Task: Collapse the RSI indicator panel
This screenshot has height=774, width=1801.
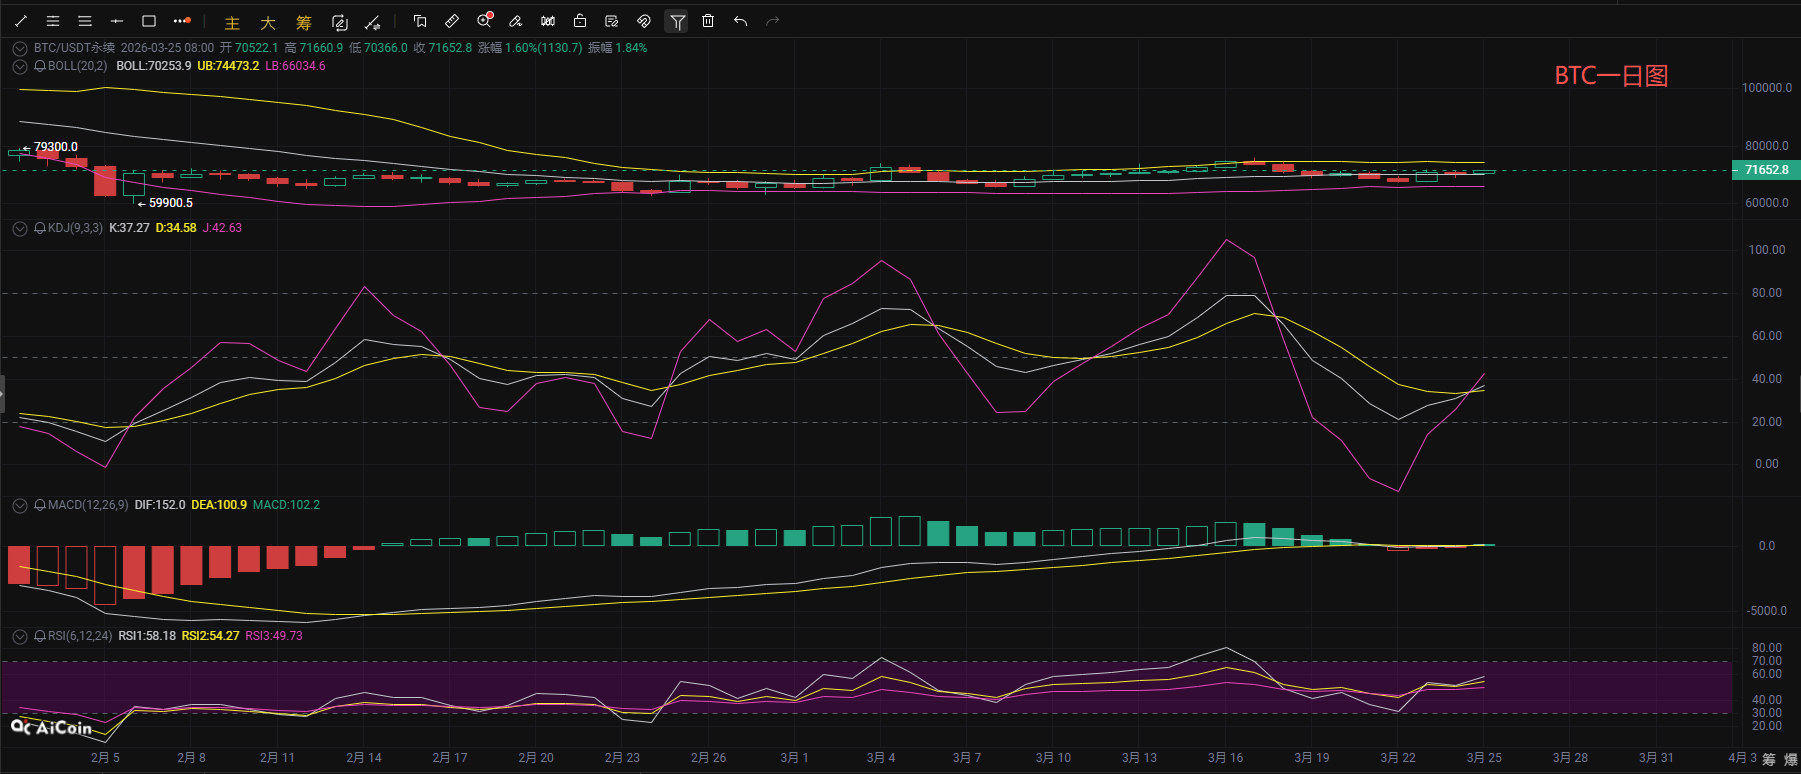Action: coord(20,636)
